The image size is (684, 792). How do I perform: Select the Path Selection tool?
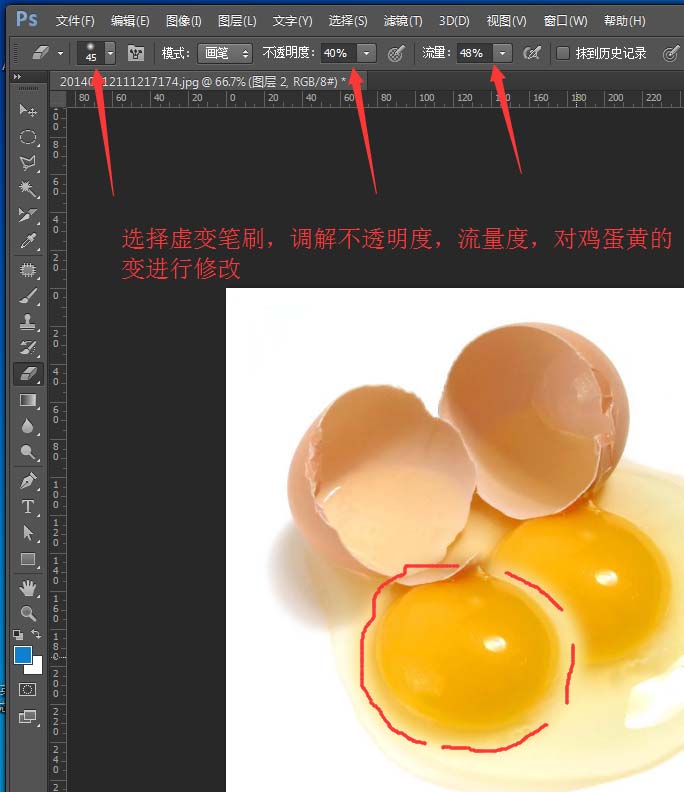[28, 533]
